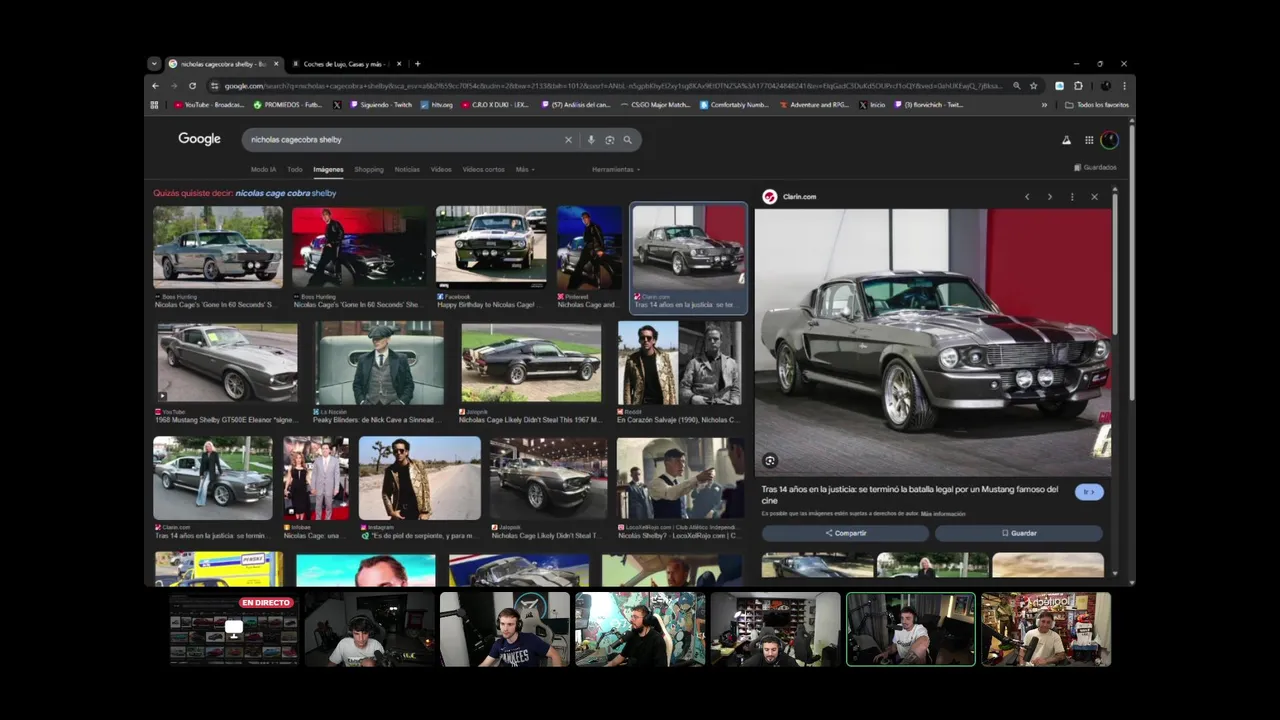Open the CS:GO Major Match... bookmark
Screen dimensions: 1280x720
click(656, 105)
